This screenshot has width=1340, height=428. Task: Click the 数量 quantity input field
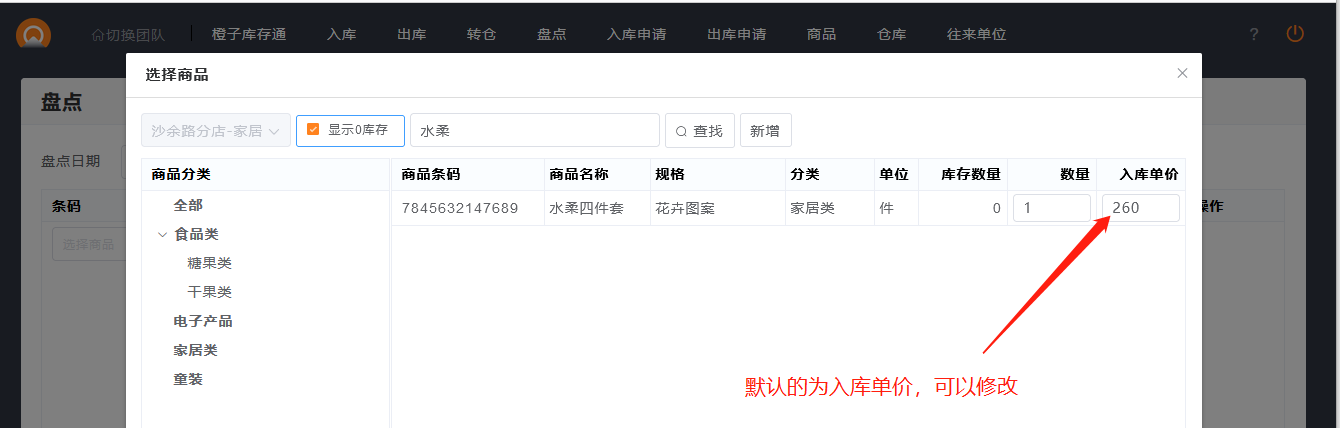[x=1051, y=208]
